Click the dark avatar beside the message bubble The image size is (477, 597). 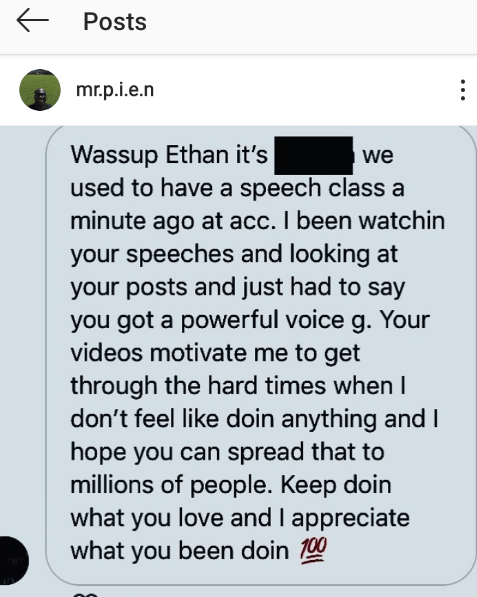14,560
